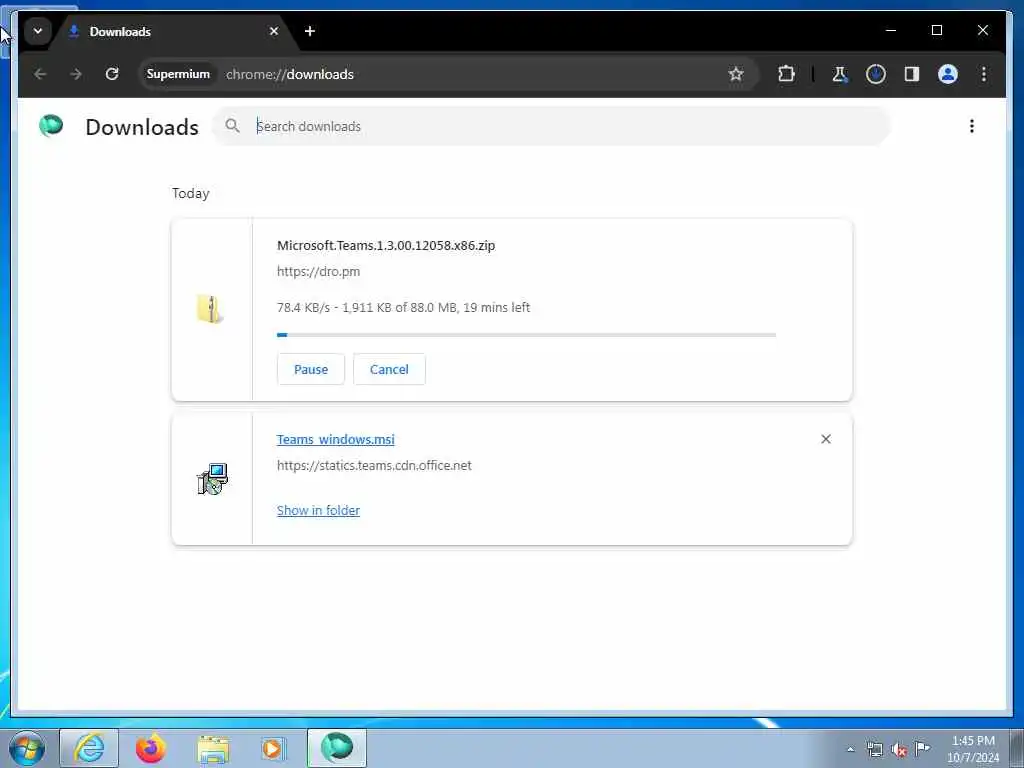
Task: Go forward with the forward arrow
Action: (76, 74)
